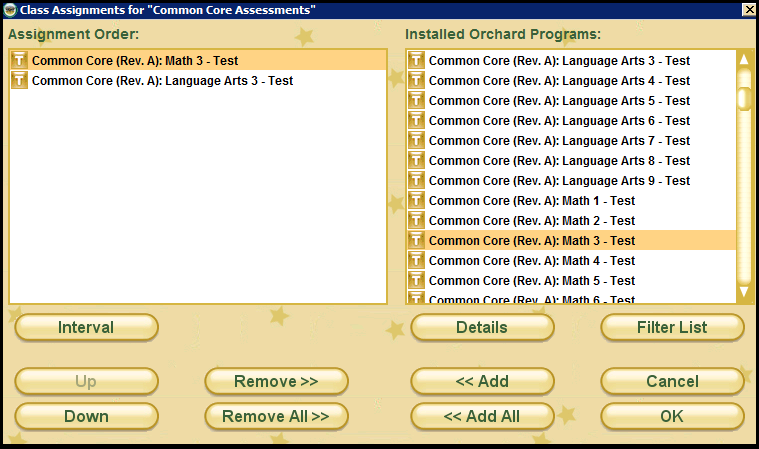The image size is (759, 449).
Task: Click test icon for Math 3 in Installed Programs
Action: [416, 240]
